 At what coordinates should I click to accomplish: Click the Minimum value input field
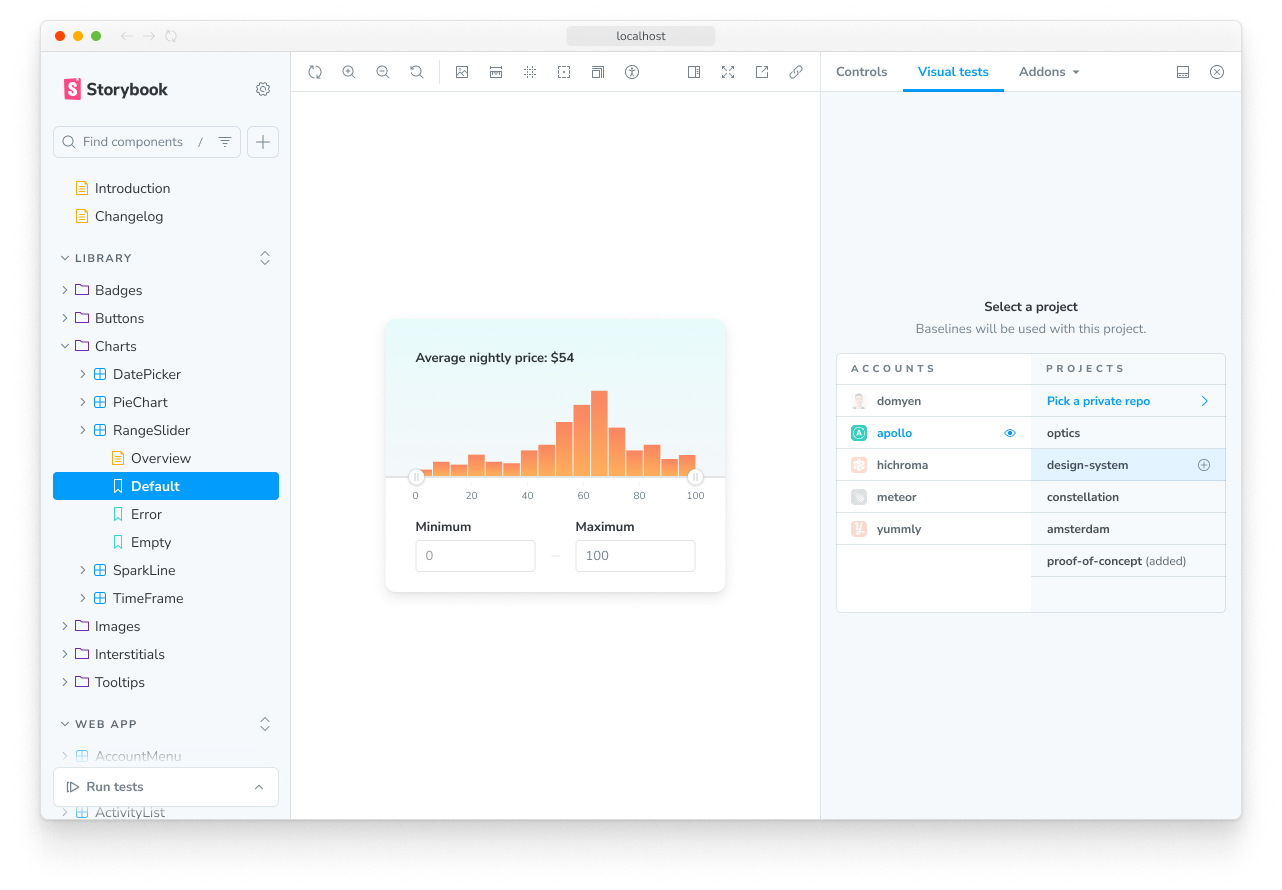475,556
